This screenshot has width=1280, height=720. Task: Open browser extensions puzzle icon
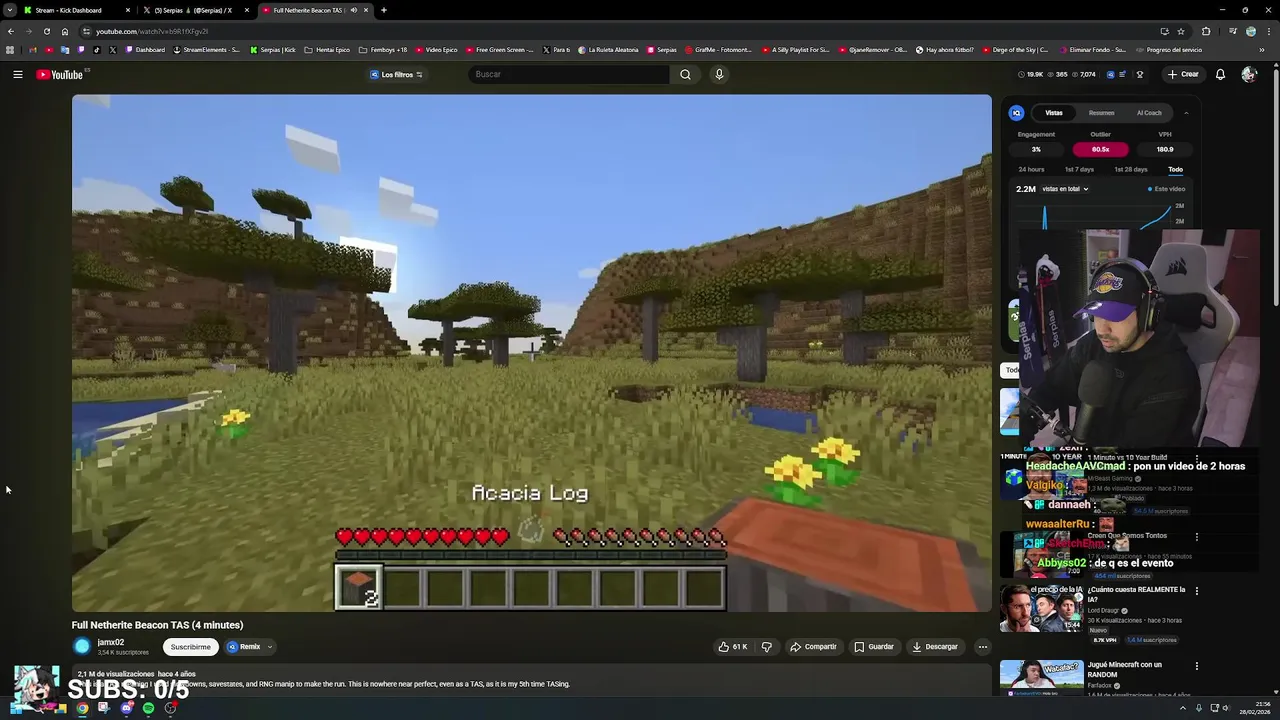click(1206, 31)
